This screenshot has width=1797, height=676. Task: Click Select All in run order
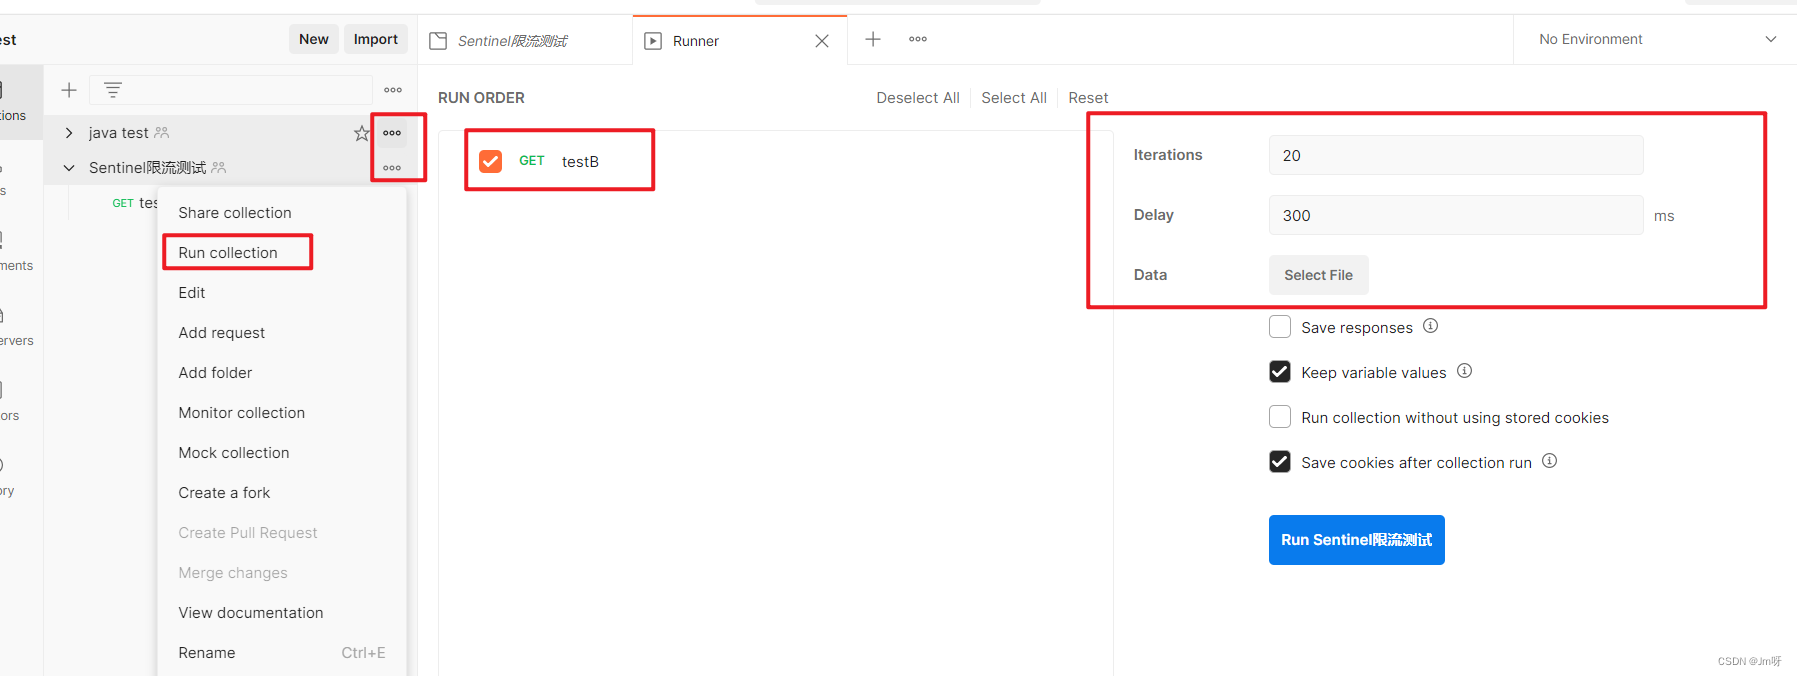[1014, 98]
